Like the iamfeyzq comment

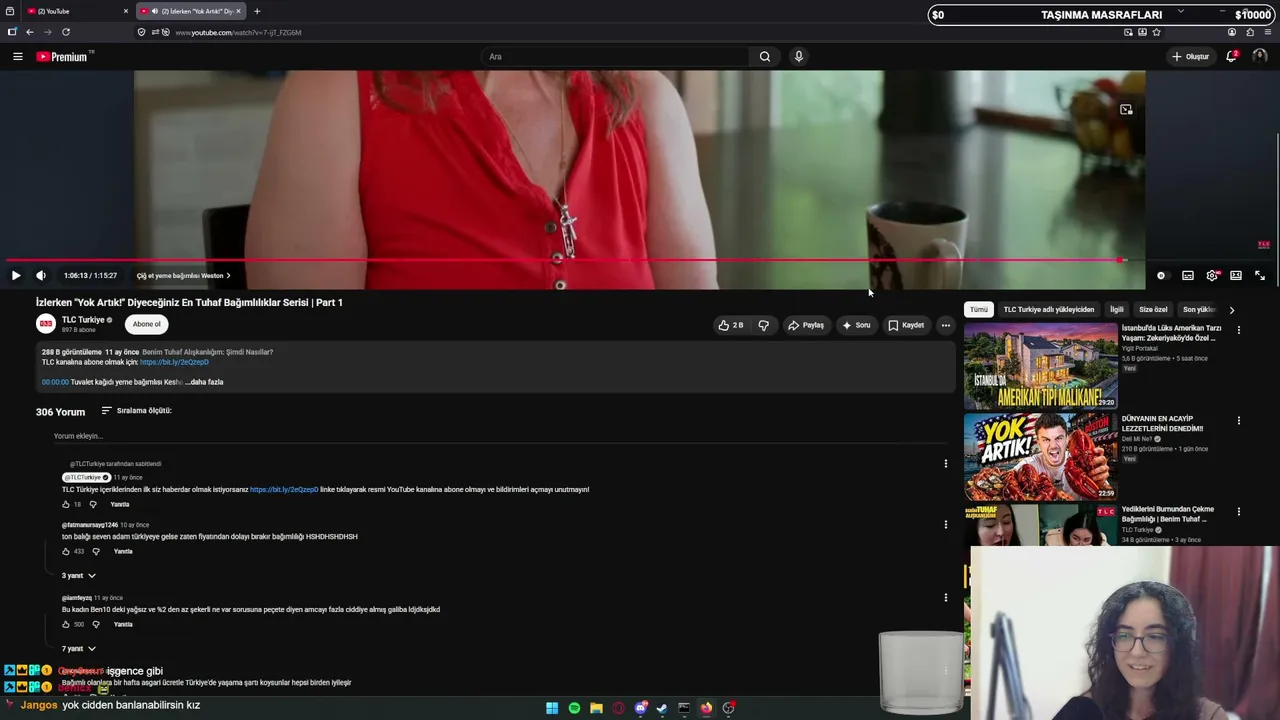click(x=66, y=624)
